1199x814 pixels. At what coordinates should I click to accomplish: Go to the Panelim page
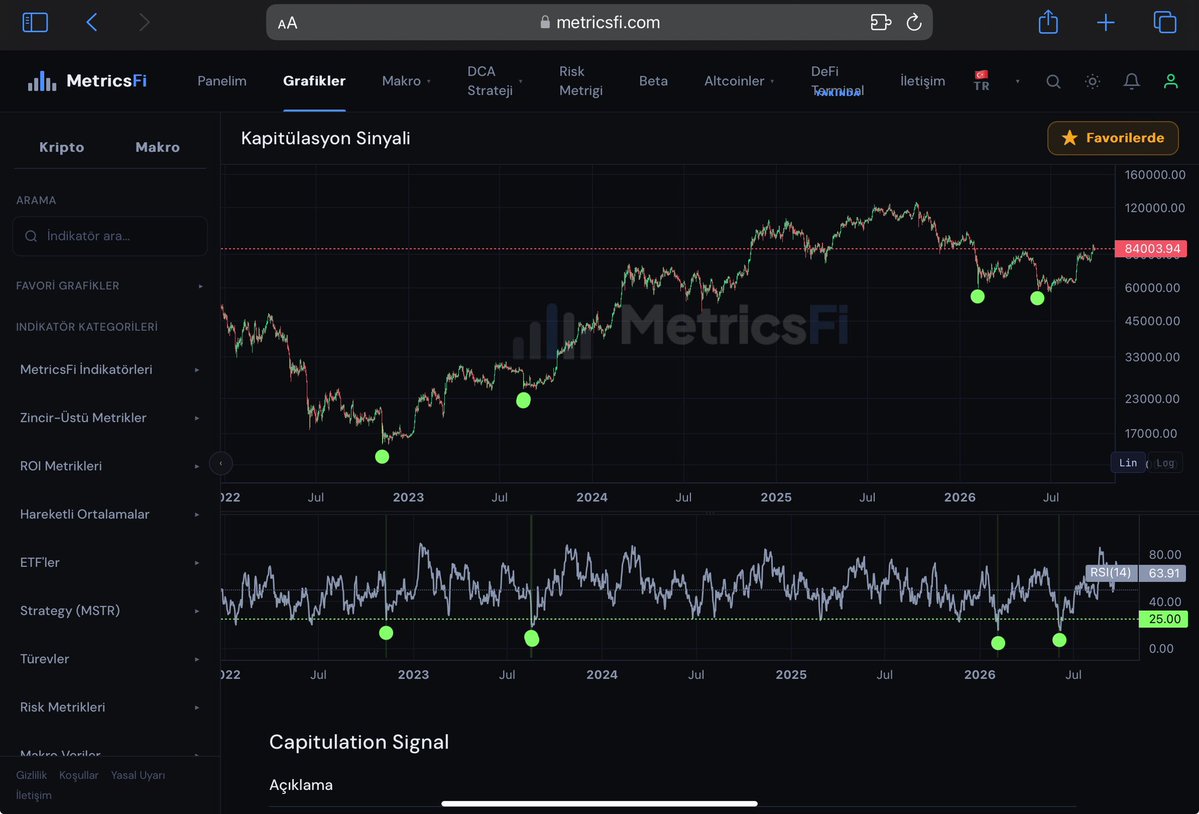(222, 81)
